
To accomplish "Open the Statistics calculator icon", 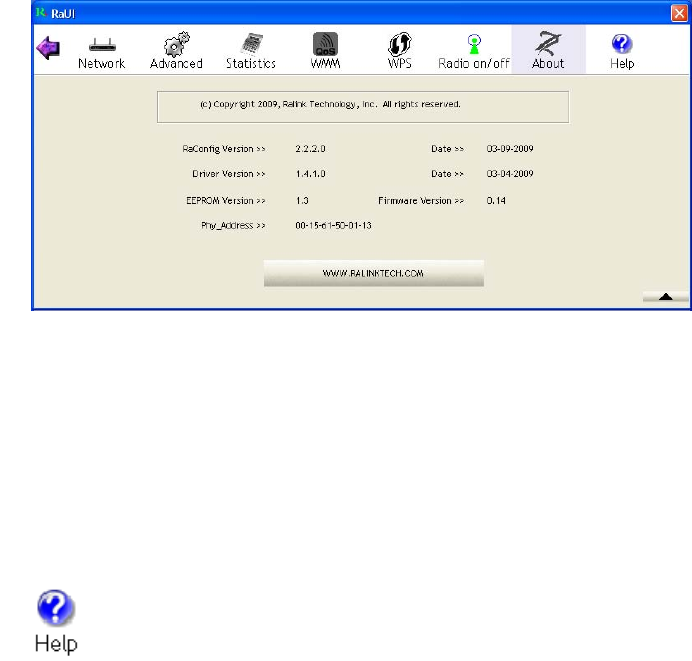I will [251, 51].
